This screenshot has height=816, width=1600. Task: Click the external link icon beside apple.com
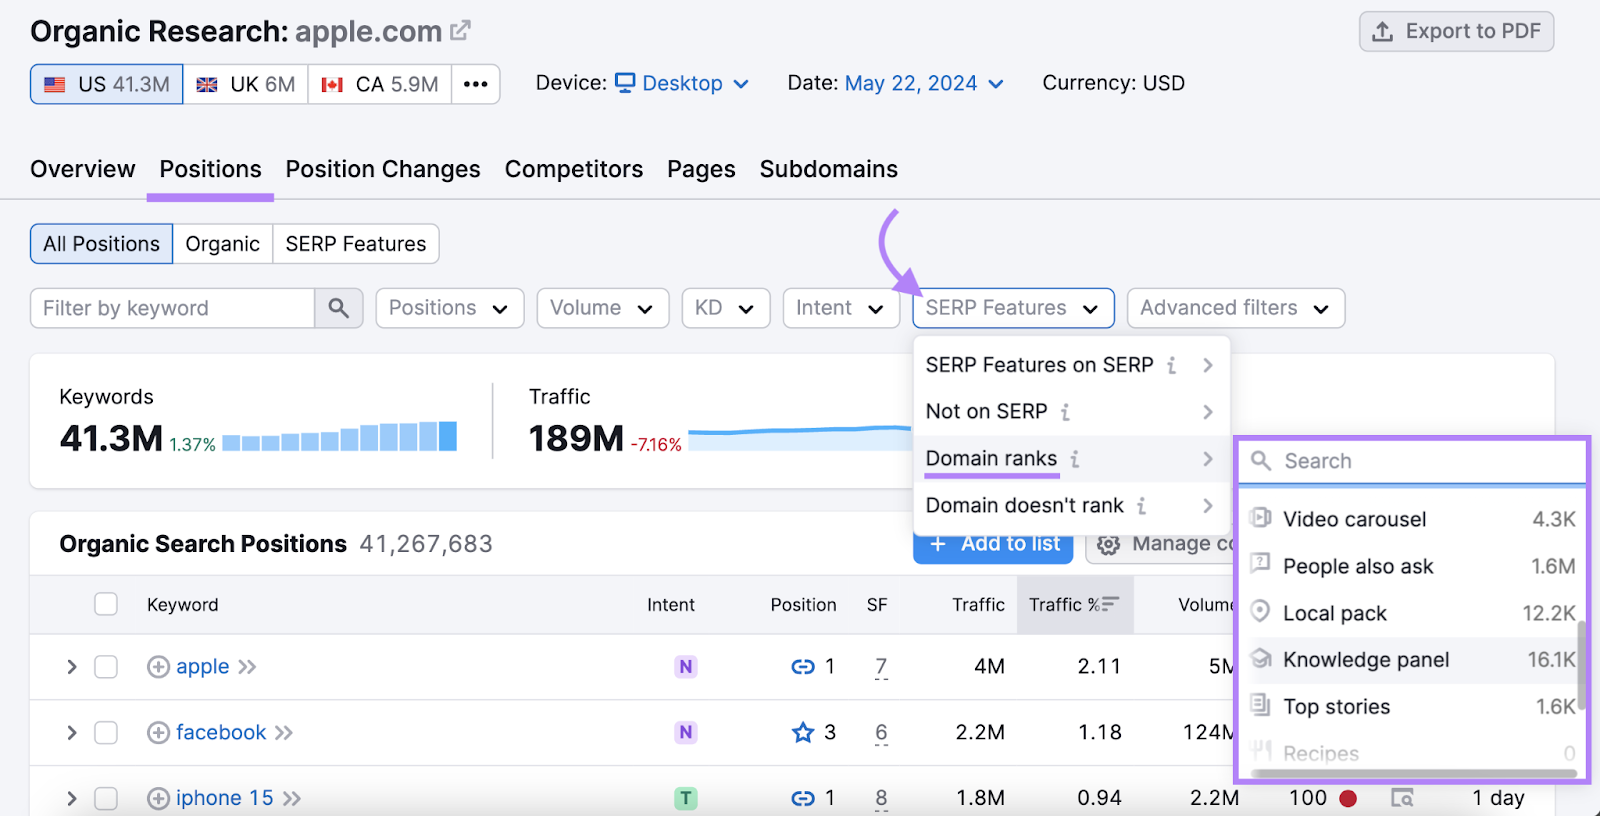(460, 31)
